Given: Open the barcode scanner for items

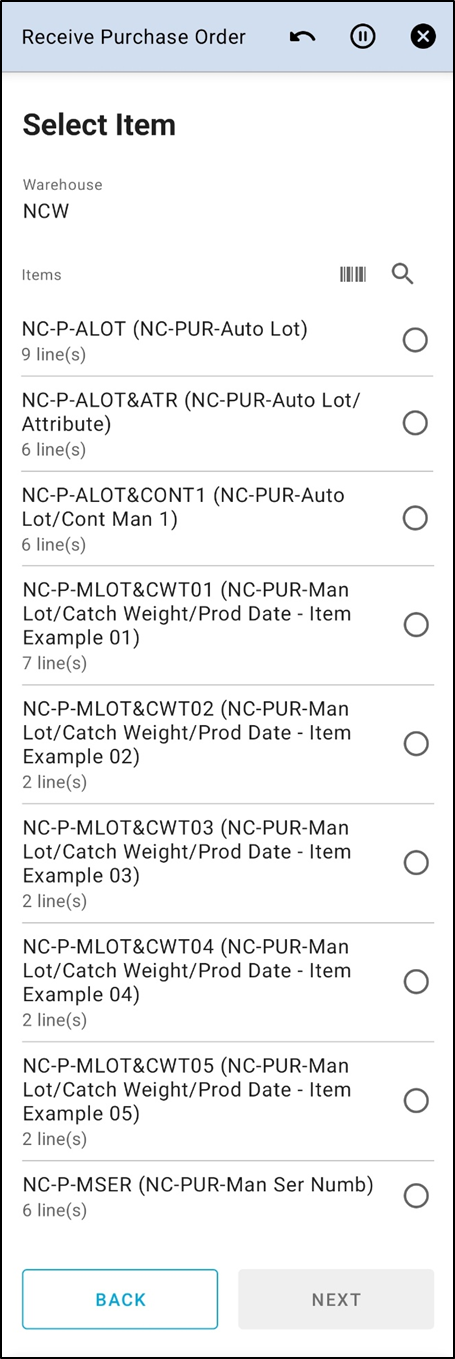Looking at the screenshot, I should (353, 274).
